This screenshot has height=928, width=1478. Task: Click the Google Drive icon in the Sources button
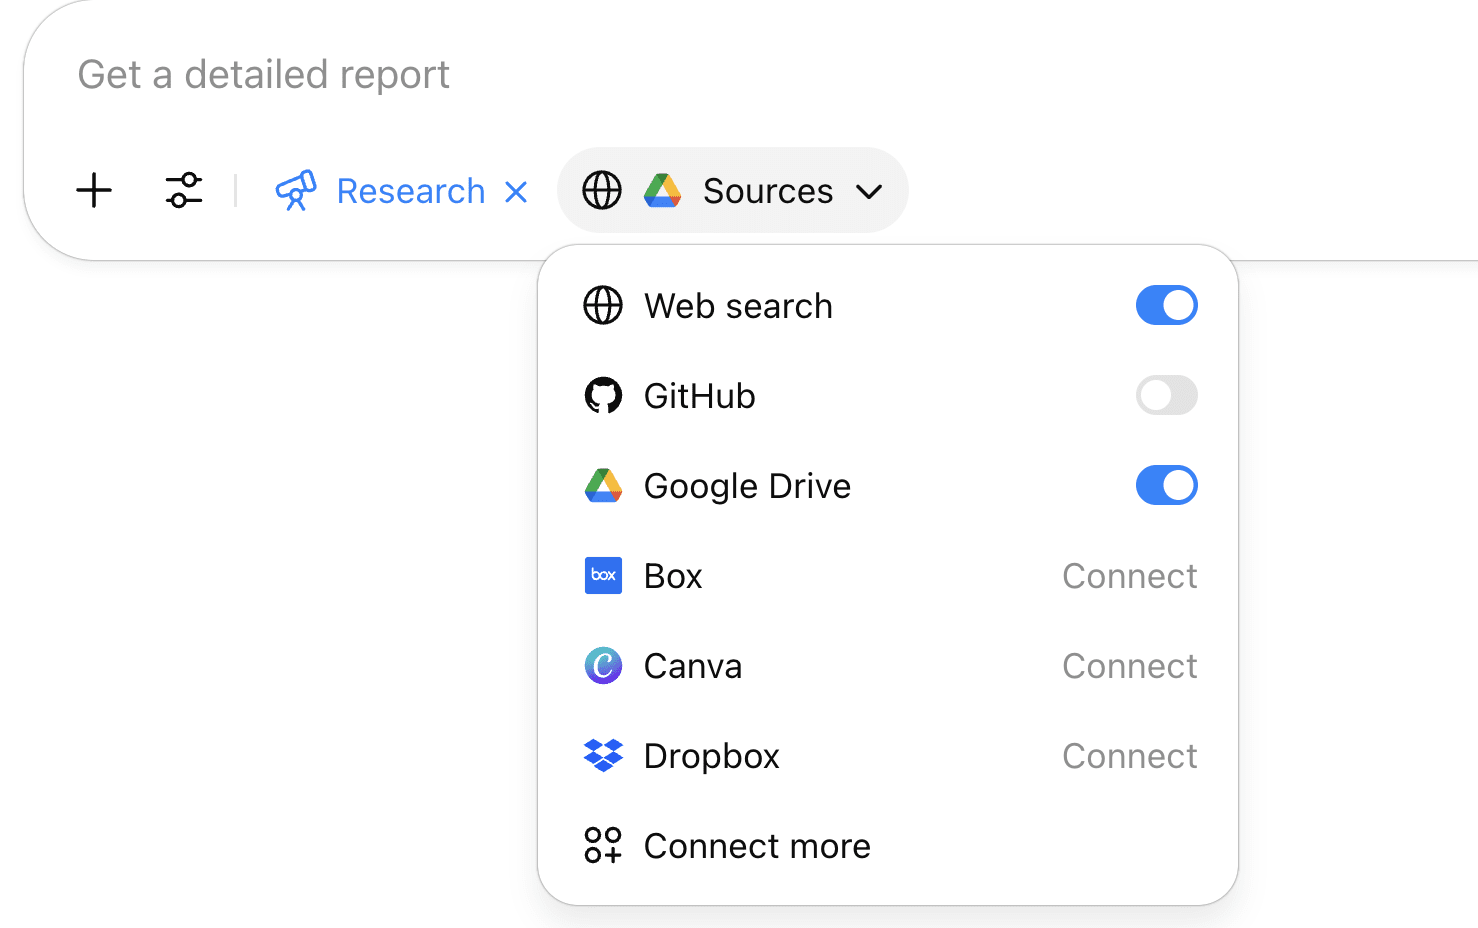662,190
